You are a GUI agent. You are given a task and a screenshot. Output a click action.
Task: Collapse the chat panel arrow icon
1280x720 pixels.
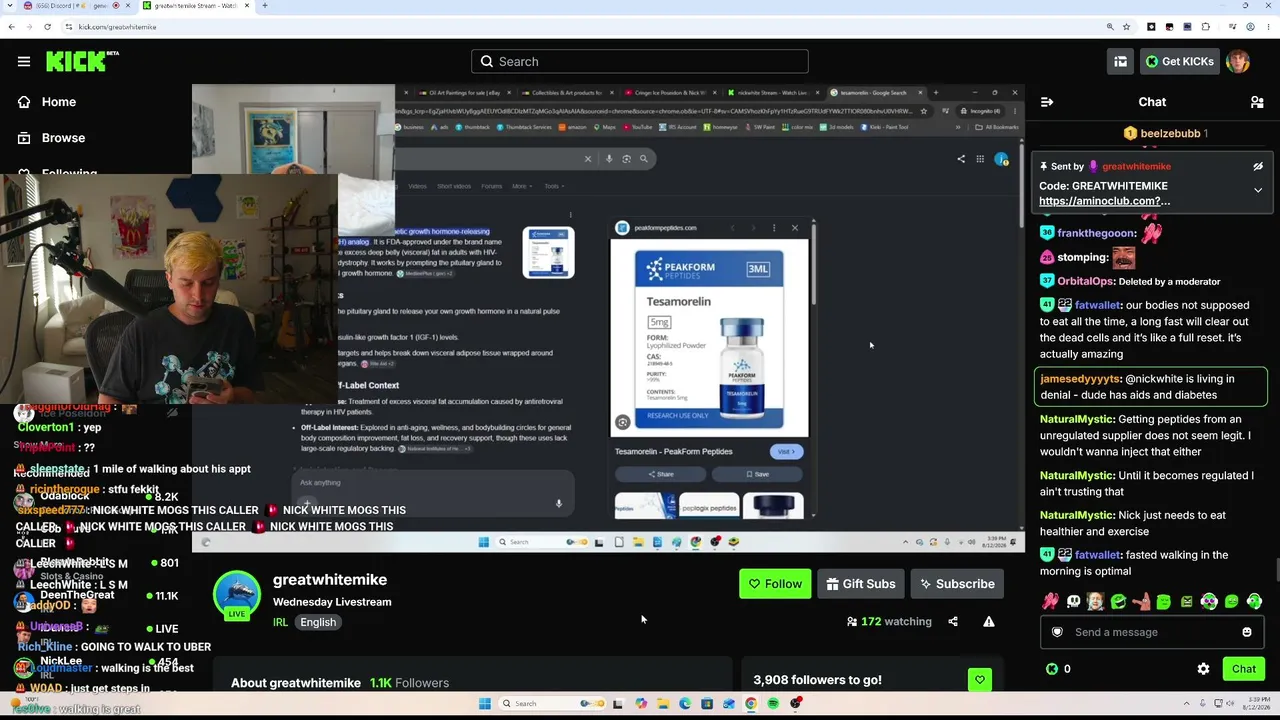tap(1047, 102)
